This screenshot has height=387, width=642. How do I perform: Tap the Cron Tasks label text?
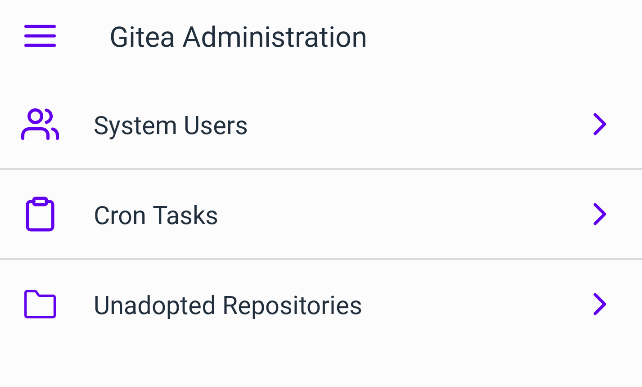tap(156, 215)
